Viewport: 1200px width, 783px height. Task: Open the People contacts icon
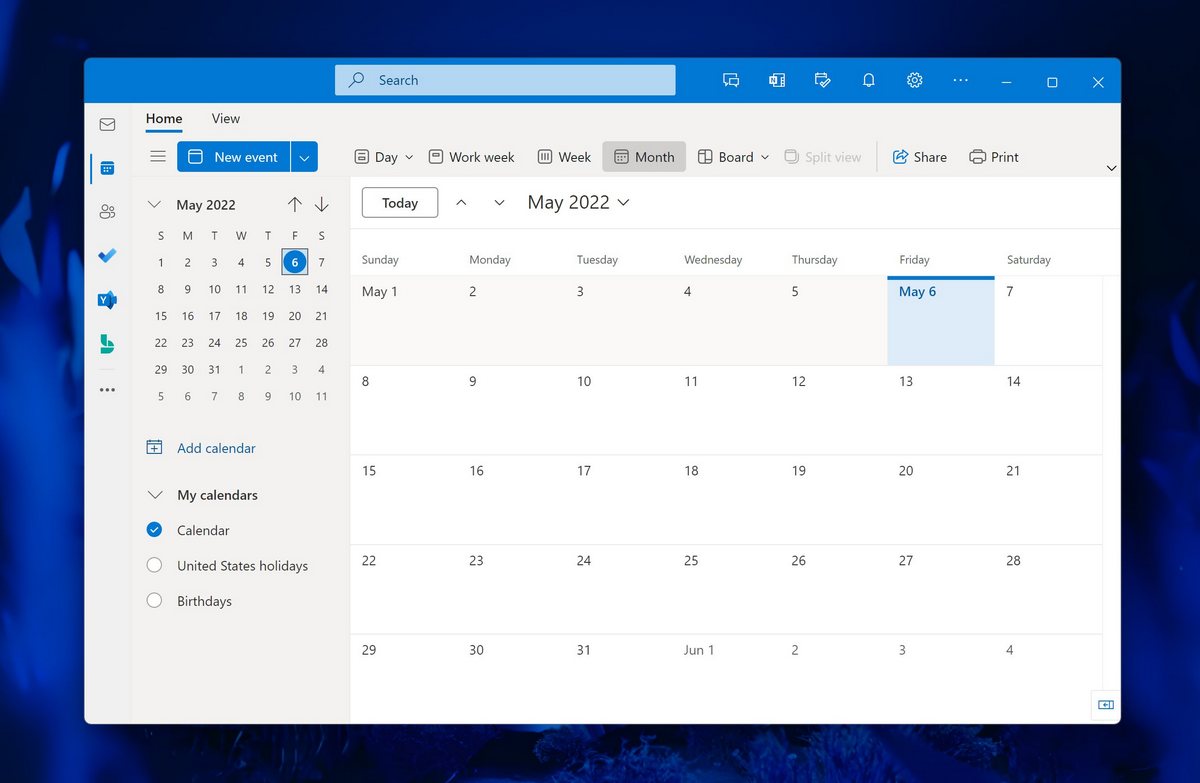[x=107, y=212]
